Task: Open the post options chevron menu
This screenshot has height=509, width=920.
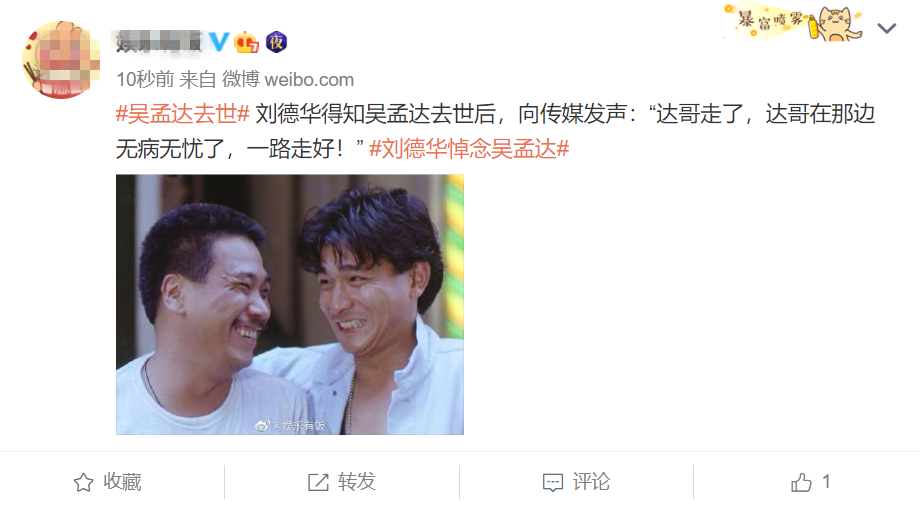Action: coord(887,28)
